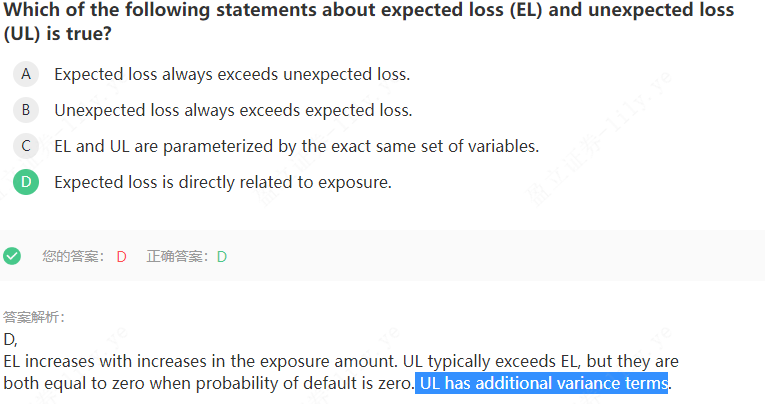Click the green selected D circle
Screen dimensions: 765x404
[26, 182]
